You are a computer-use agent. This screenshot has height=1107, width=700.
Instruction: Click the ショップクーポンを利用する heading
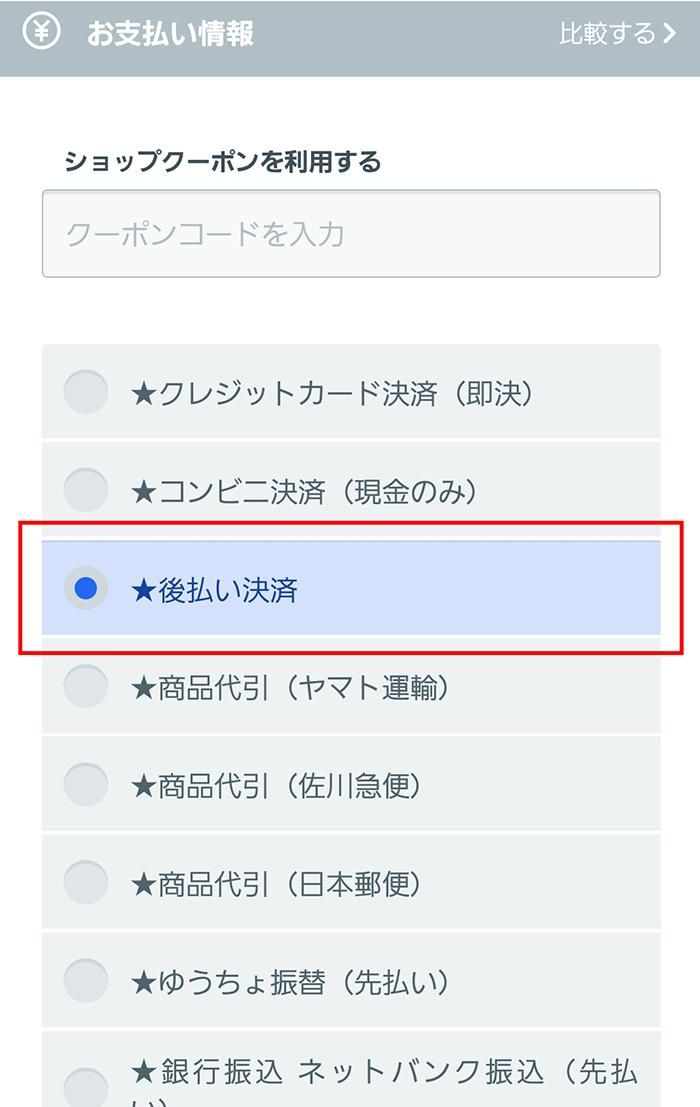pos(222,162)
